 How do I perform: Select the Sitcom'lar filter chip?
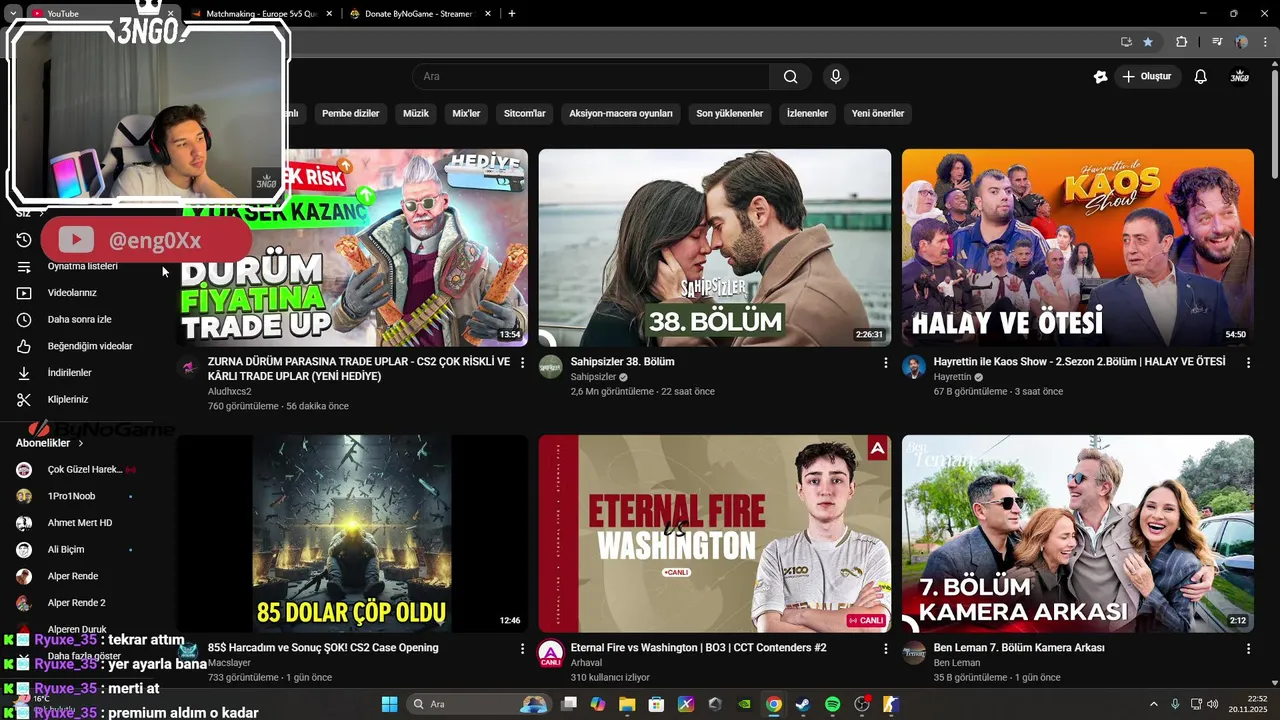tap(525, 114)
